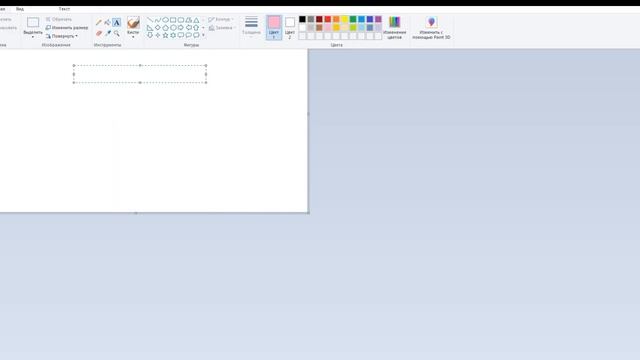Image resolution: width=640 pixels, height=360 pixels.
Task: Click the Обрезать (Crop) button
Action: [59, 19]
